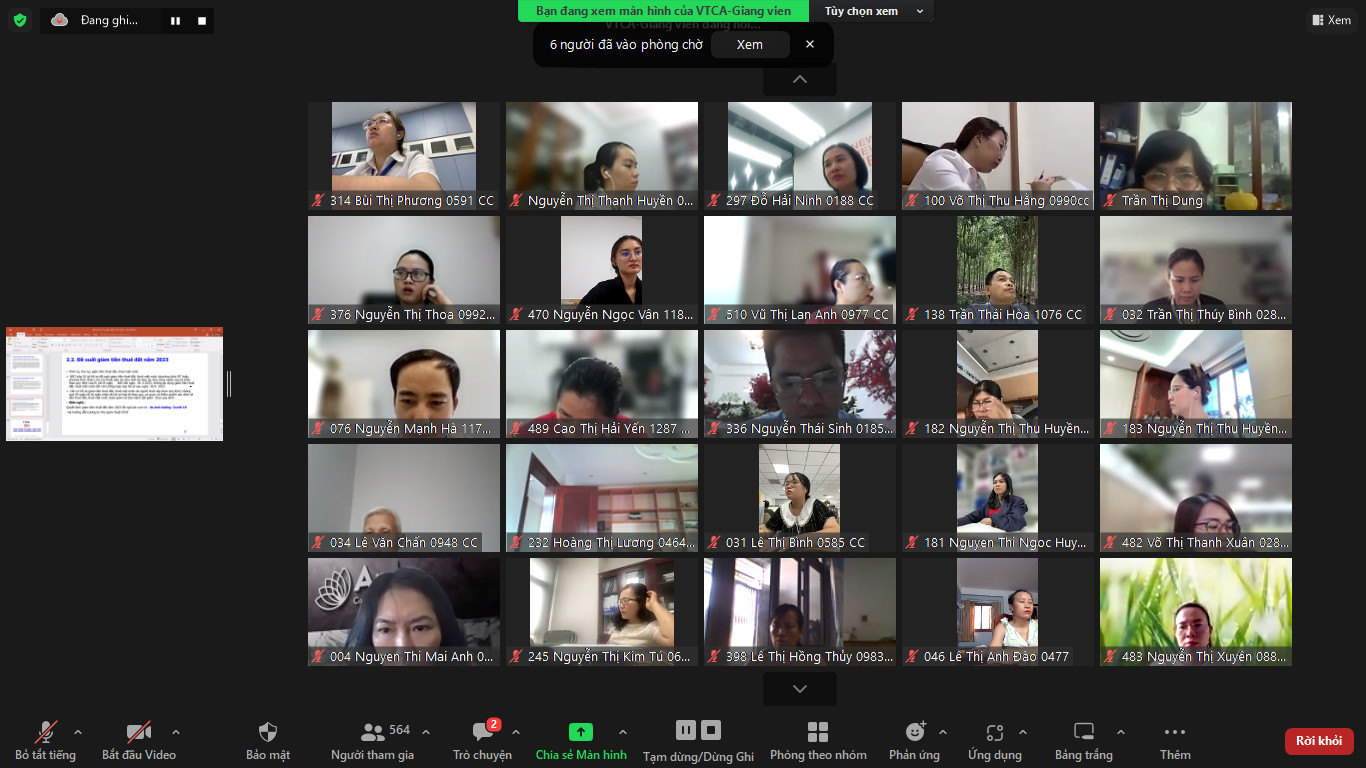Select video tile of 482 Võ Thị Thanh Xuân
Image resolution: width=1366 pixels, height=768 pixels.
click(x=1196, y=498)
